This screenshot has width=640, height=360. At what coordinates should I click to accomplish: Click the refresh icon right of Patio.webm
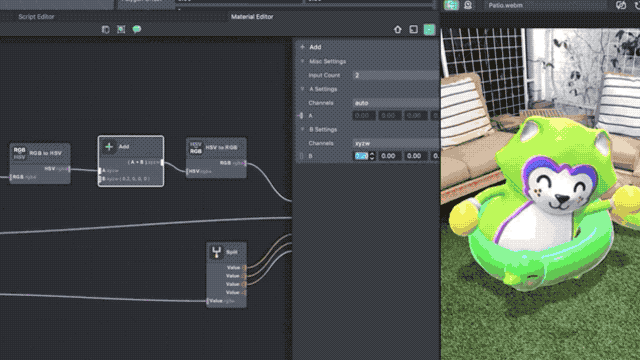[x=621, y=5]
